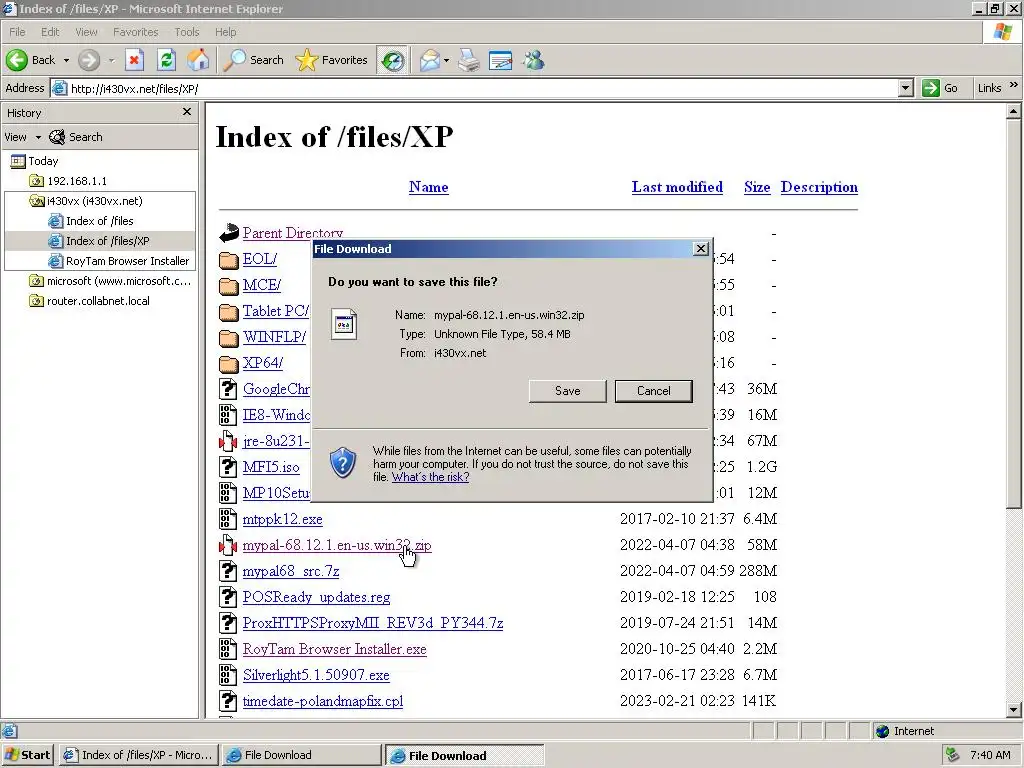Open Silverlight5.1.50907.exe link
1024x768 pixels.
316,675
